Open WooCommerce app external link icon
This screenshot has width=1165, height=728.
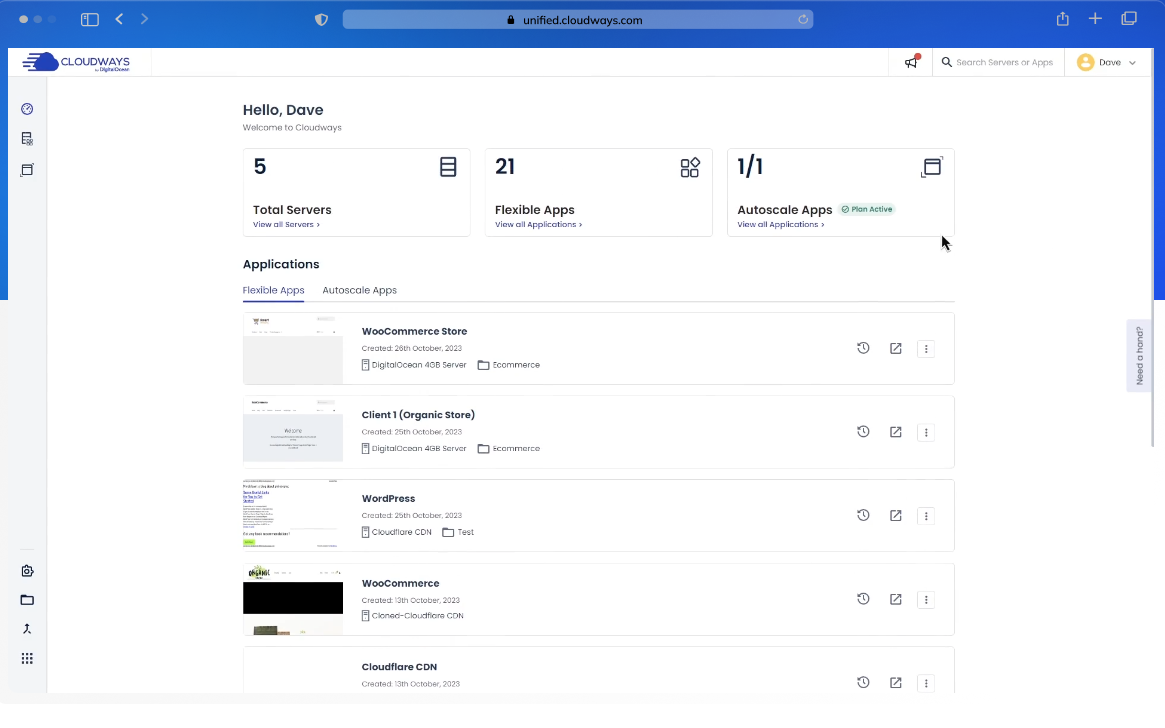coord(895,599)
